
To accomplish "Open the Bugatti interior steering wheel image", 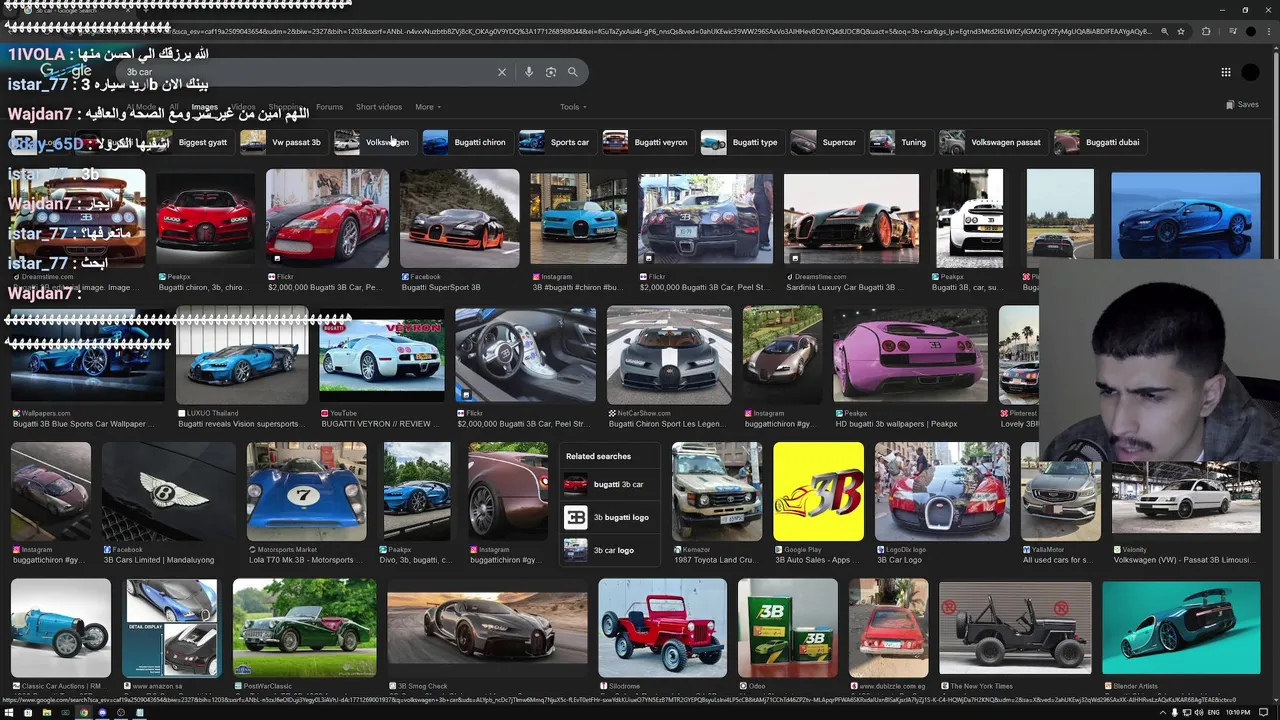I will click(525, 355).
